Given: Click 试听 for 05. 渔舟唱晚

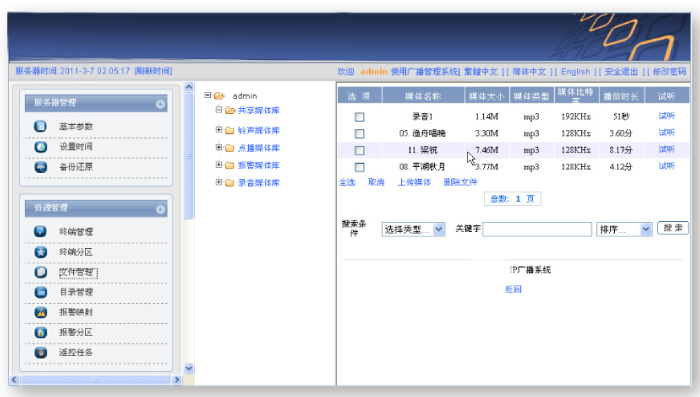Looking at the screenshot, I should pos(667,133).
